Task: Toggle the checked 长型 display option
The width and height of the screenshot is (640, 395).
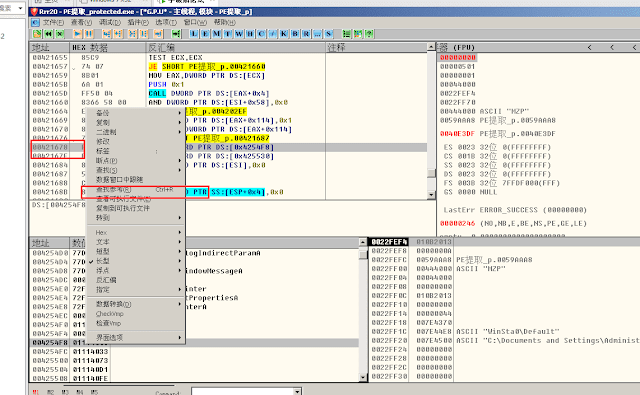Action: [x=136, y=261]
